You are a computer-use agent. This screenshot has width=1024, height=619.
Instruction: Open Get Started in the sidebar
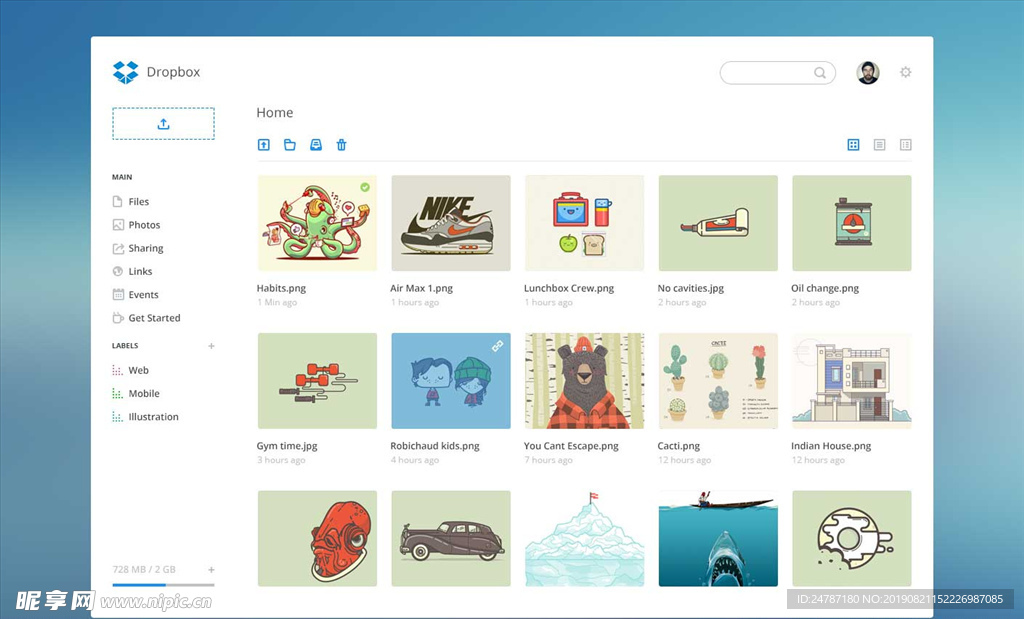point(146,319)
